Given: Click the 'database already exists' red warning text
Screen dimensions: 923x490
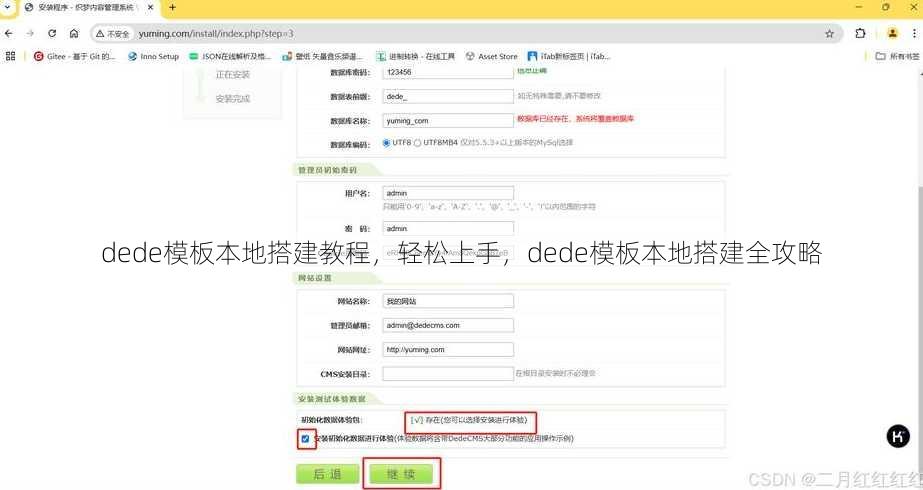Looking at the screenshot, I should pyautogui.click(x=575, y=118).
